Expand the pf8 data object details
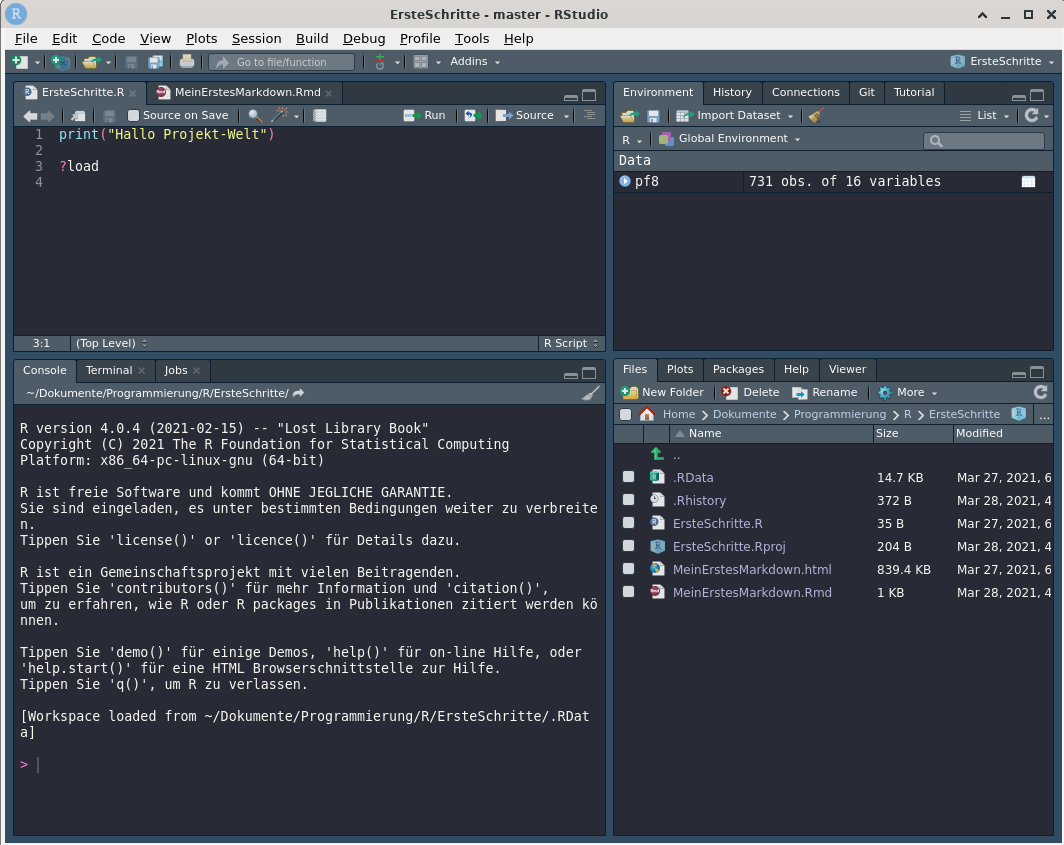The height and width of the screenshot is (845, 1064). tap(625, 181)
